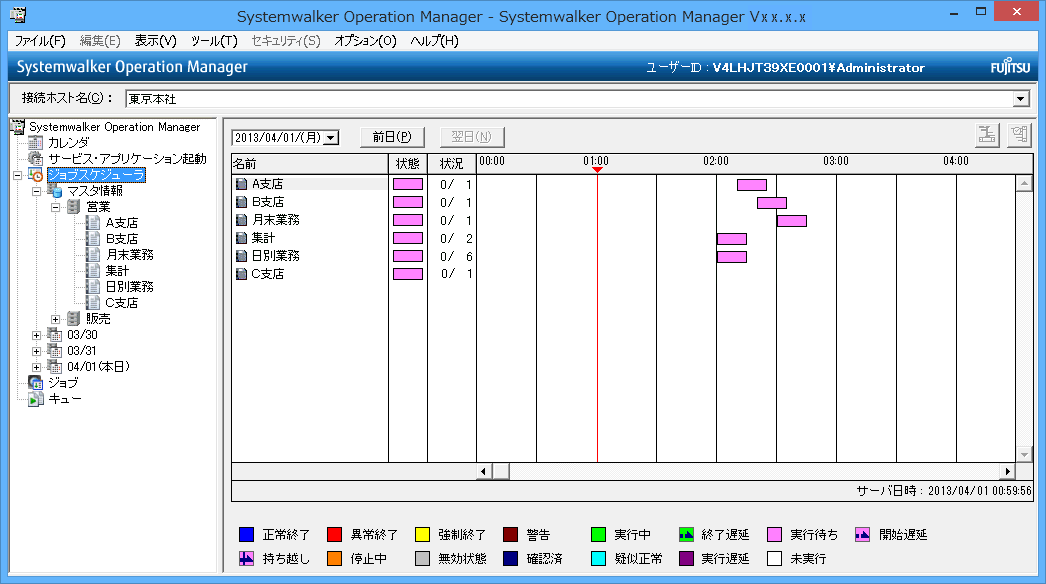Viewport: 1046px width, 584px height.
Task: Click the vertical scrollbar up arrow
Action: (x=1025, y=184)
